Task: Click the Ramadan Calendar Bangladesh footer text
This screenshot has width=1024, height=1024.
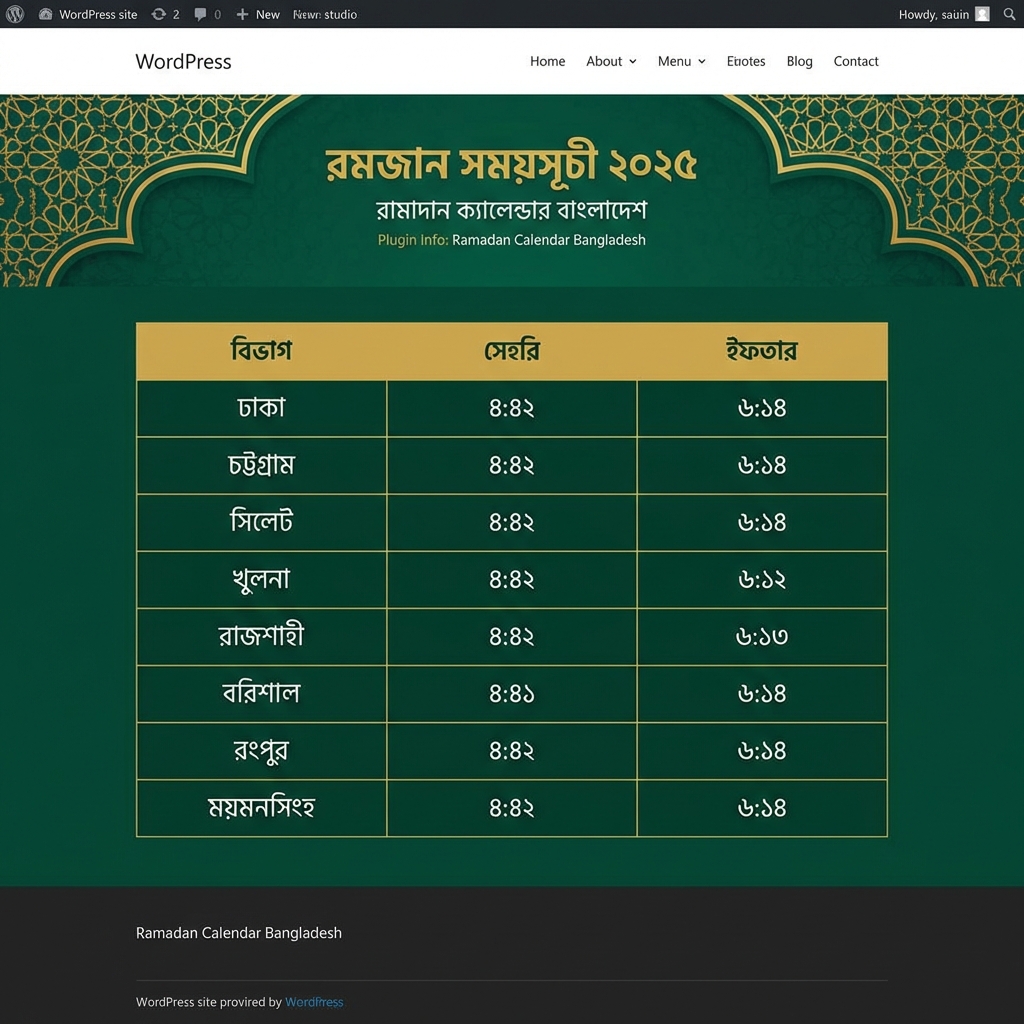Action: [x=238, y=932]
